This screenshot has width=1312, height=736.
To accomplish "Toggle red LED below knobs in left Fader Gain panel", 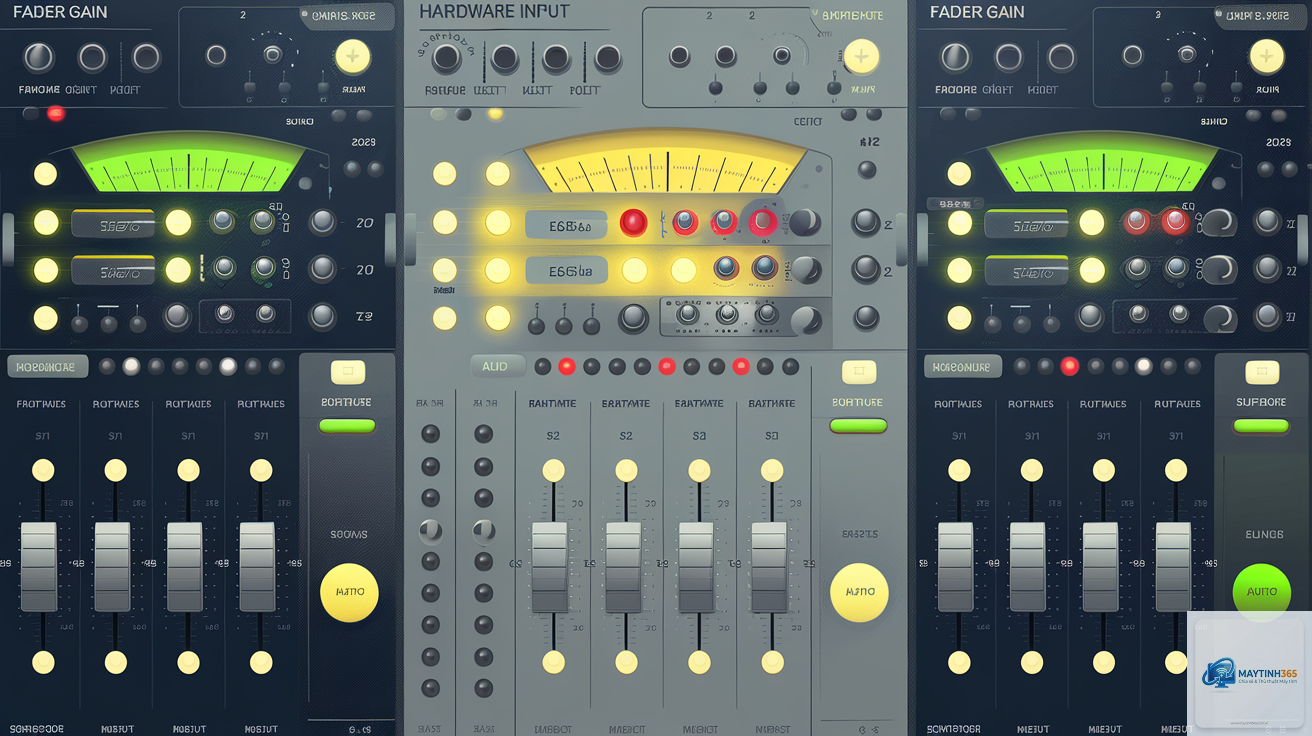I will pyautogui.click(x=56, y=113).
